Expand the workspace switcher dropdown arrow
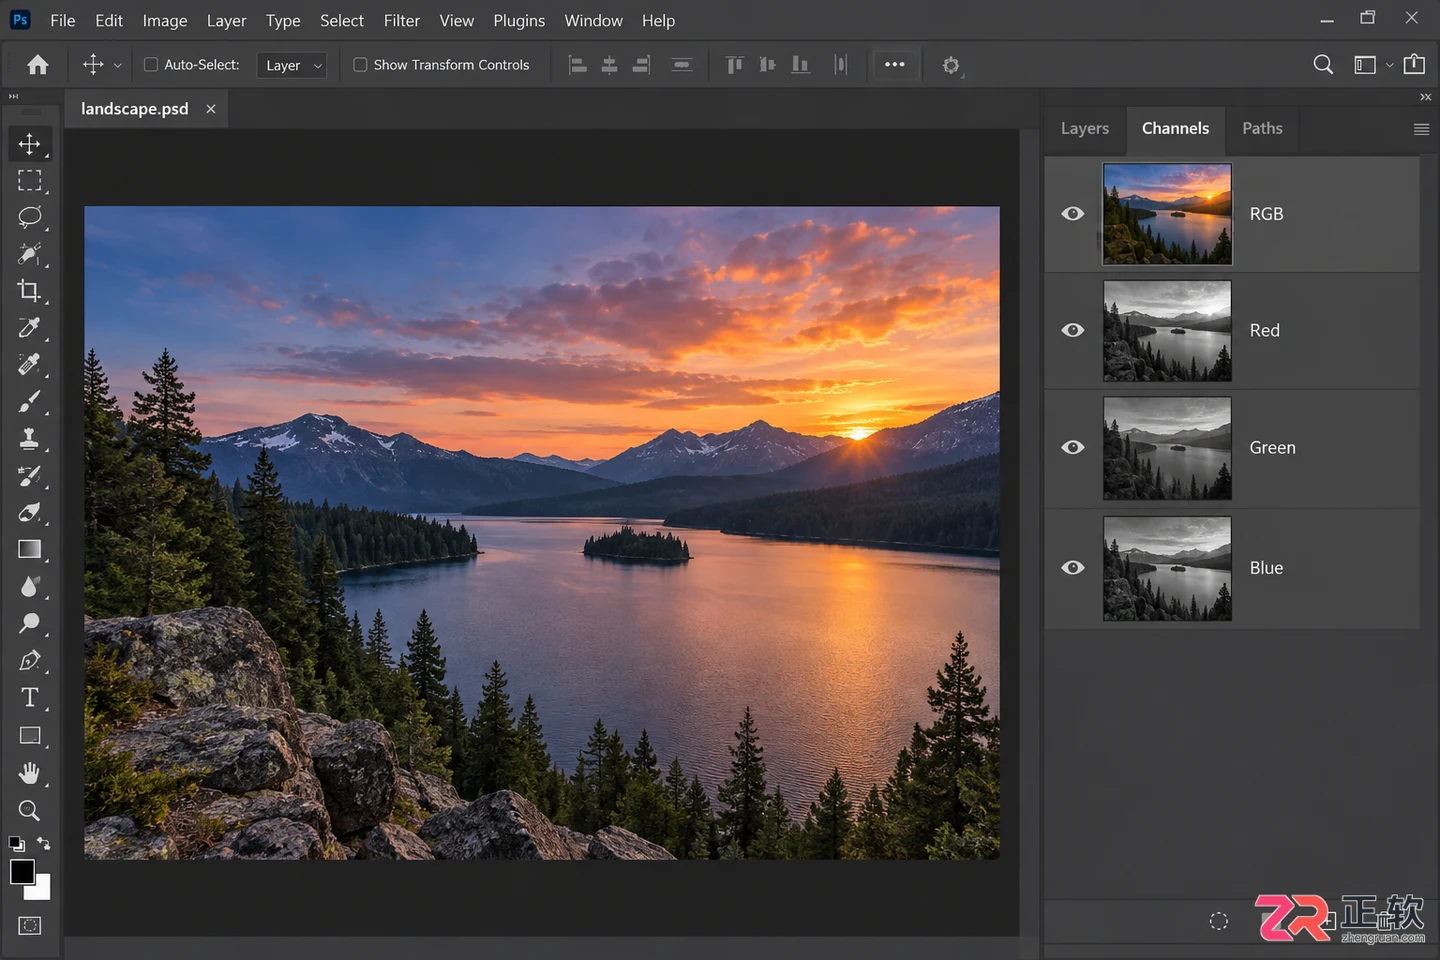Viewport: 1440px width, 960px height. pos(1389,65)
